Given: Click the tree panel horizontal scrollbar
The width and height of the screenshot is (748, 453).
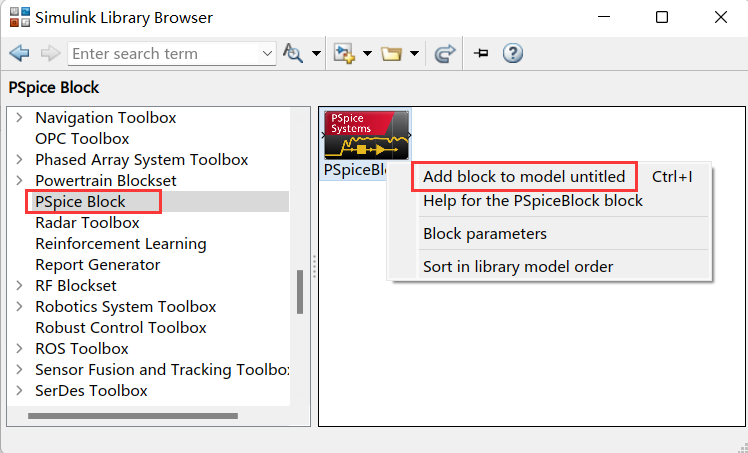Looking at the screenshot, I should 133,416.
